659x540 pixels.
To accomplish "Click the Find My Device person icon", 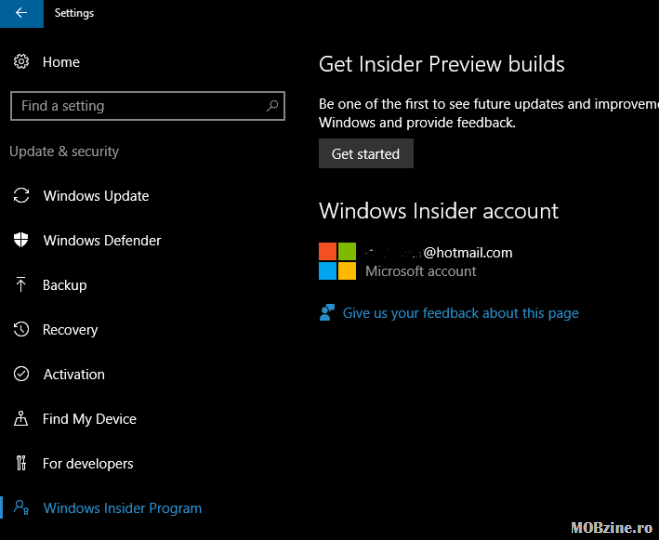I will pyautogui.click(x=21, y=419).
